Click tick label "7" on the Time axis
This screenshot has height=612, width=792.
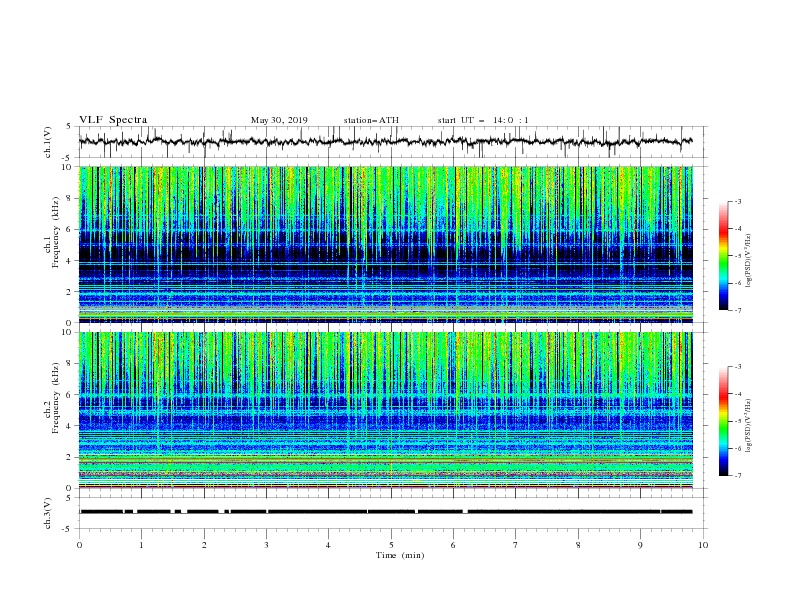(x=516, y=545)
